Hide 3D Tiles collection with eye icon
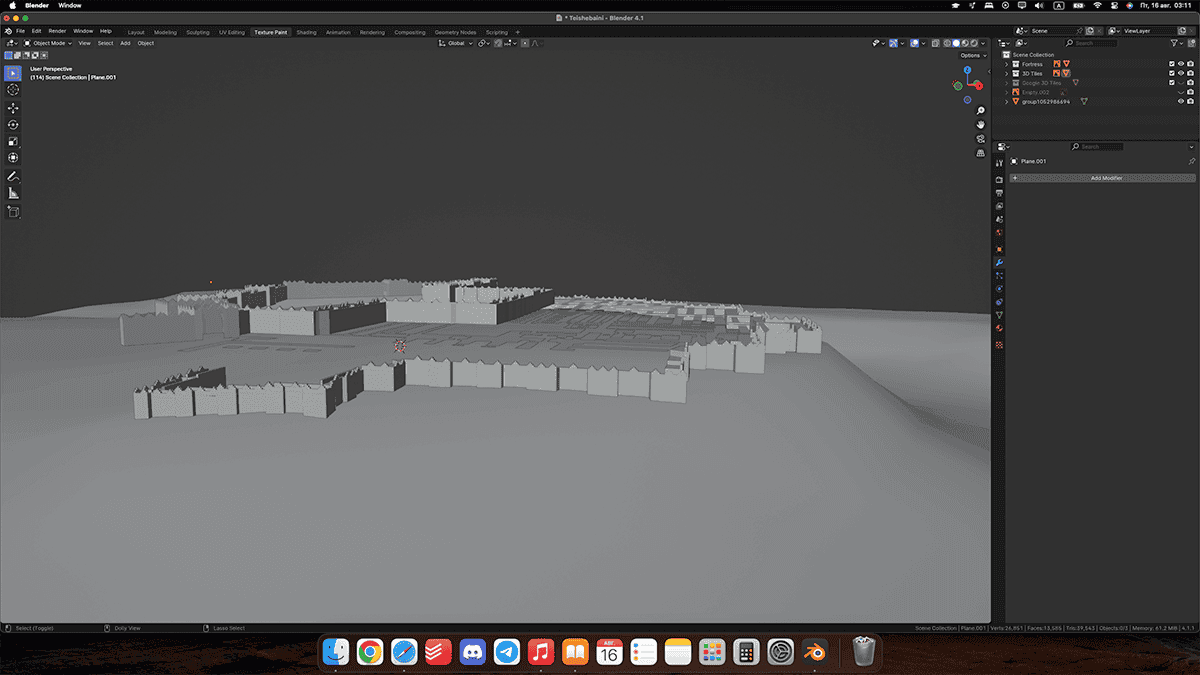Screen dimensions: 1200x675 point(1181,73)
